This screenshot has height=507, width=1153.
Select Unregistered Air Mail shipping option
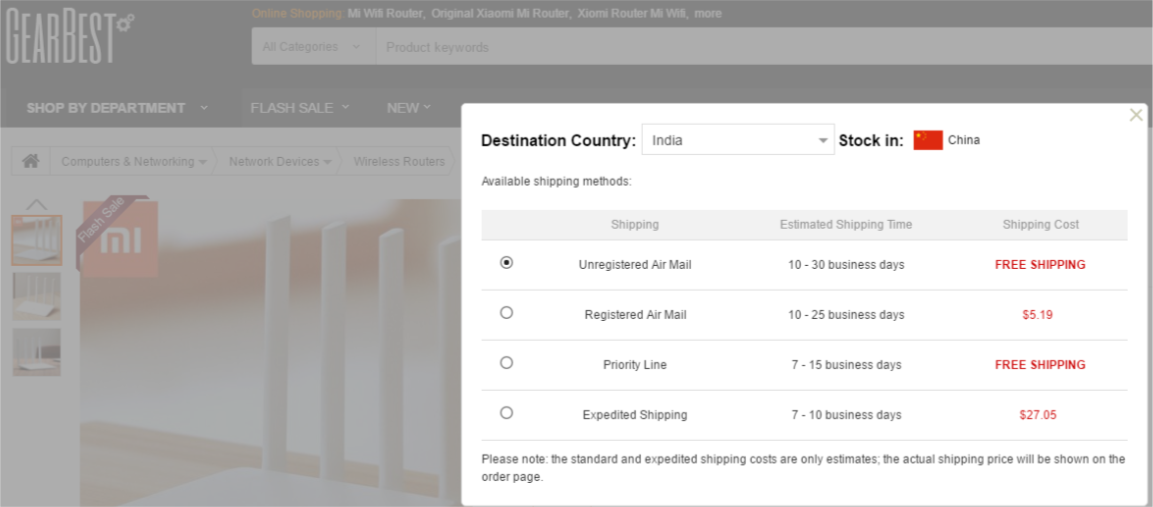[x=506, y=263]
